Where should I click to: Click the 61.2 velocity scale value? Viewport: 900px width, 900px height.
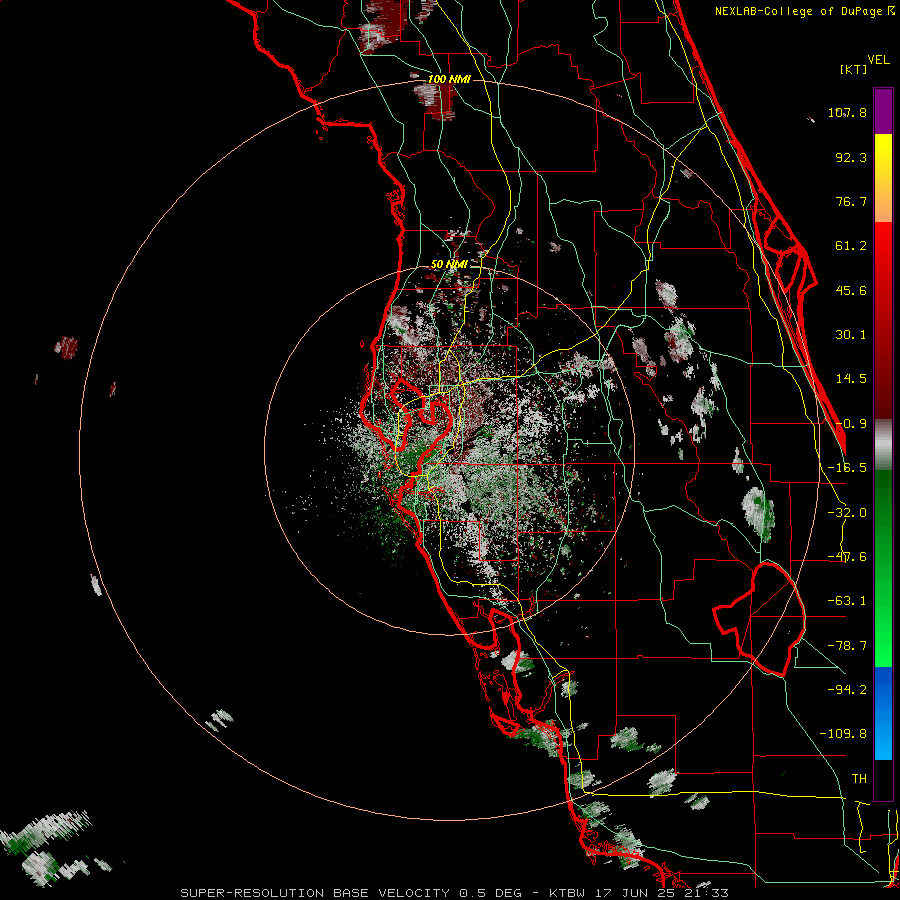[851, 246]
